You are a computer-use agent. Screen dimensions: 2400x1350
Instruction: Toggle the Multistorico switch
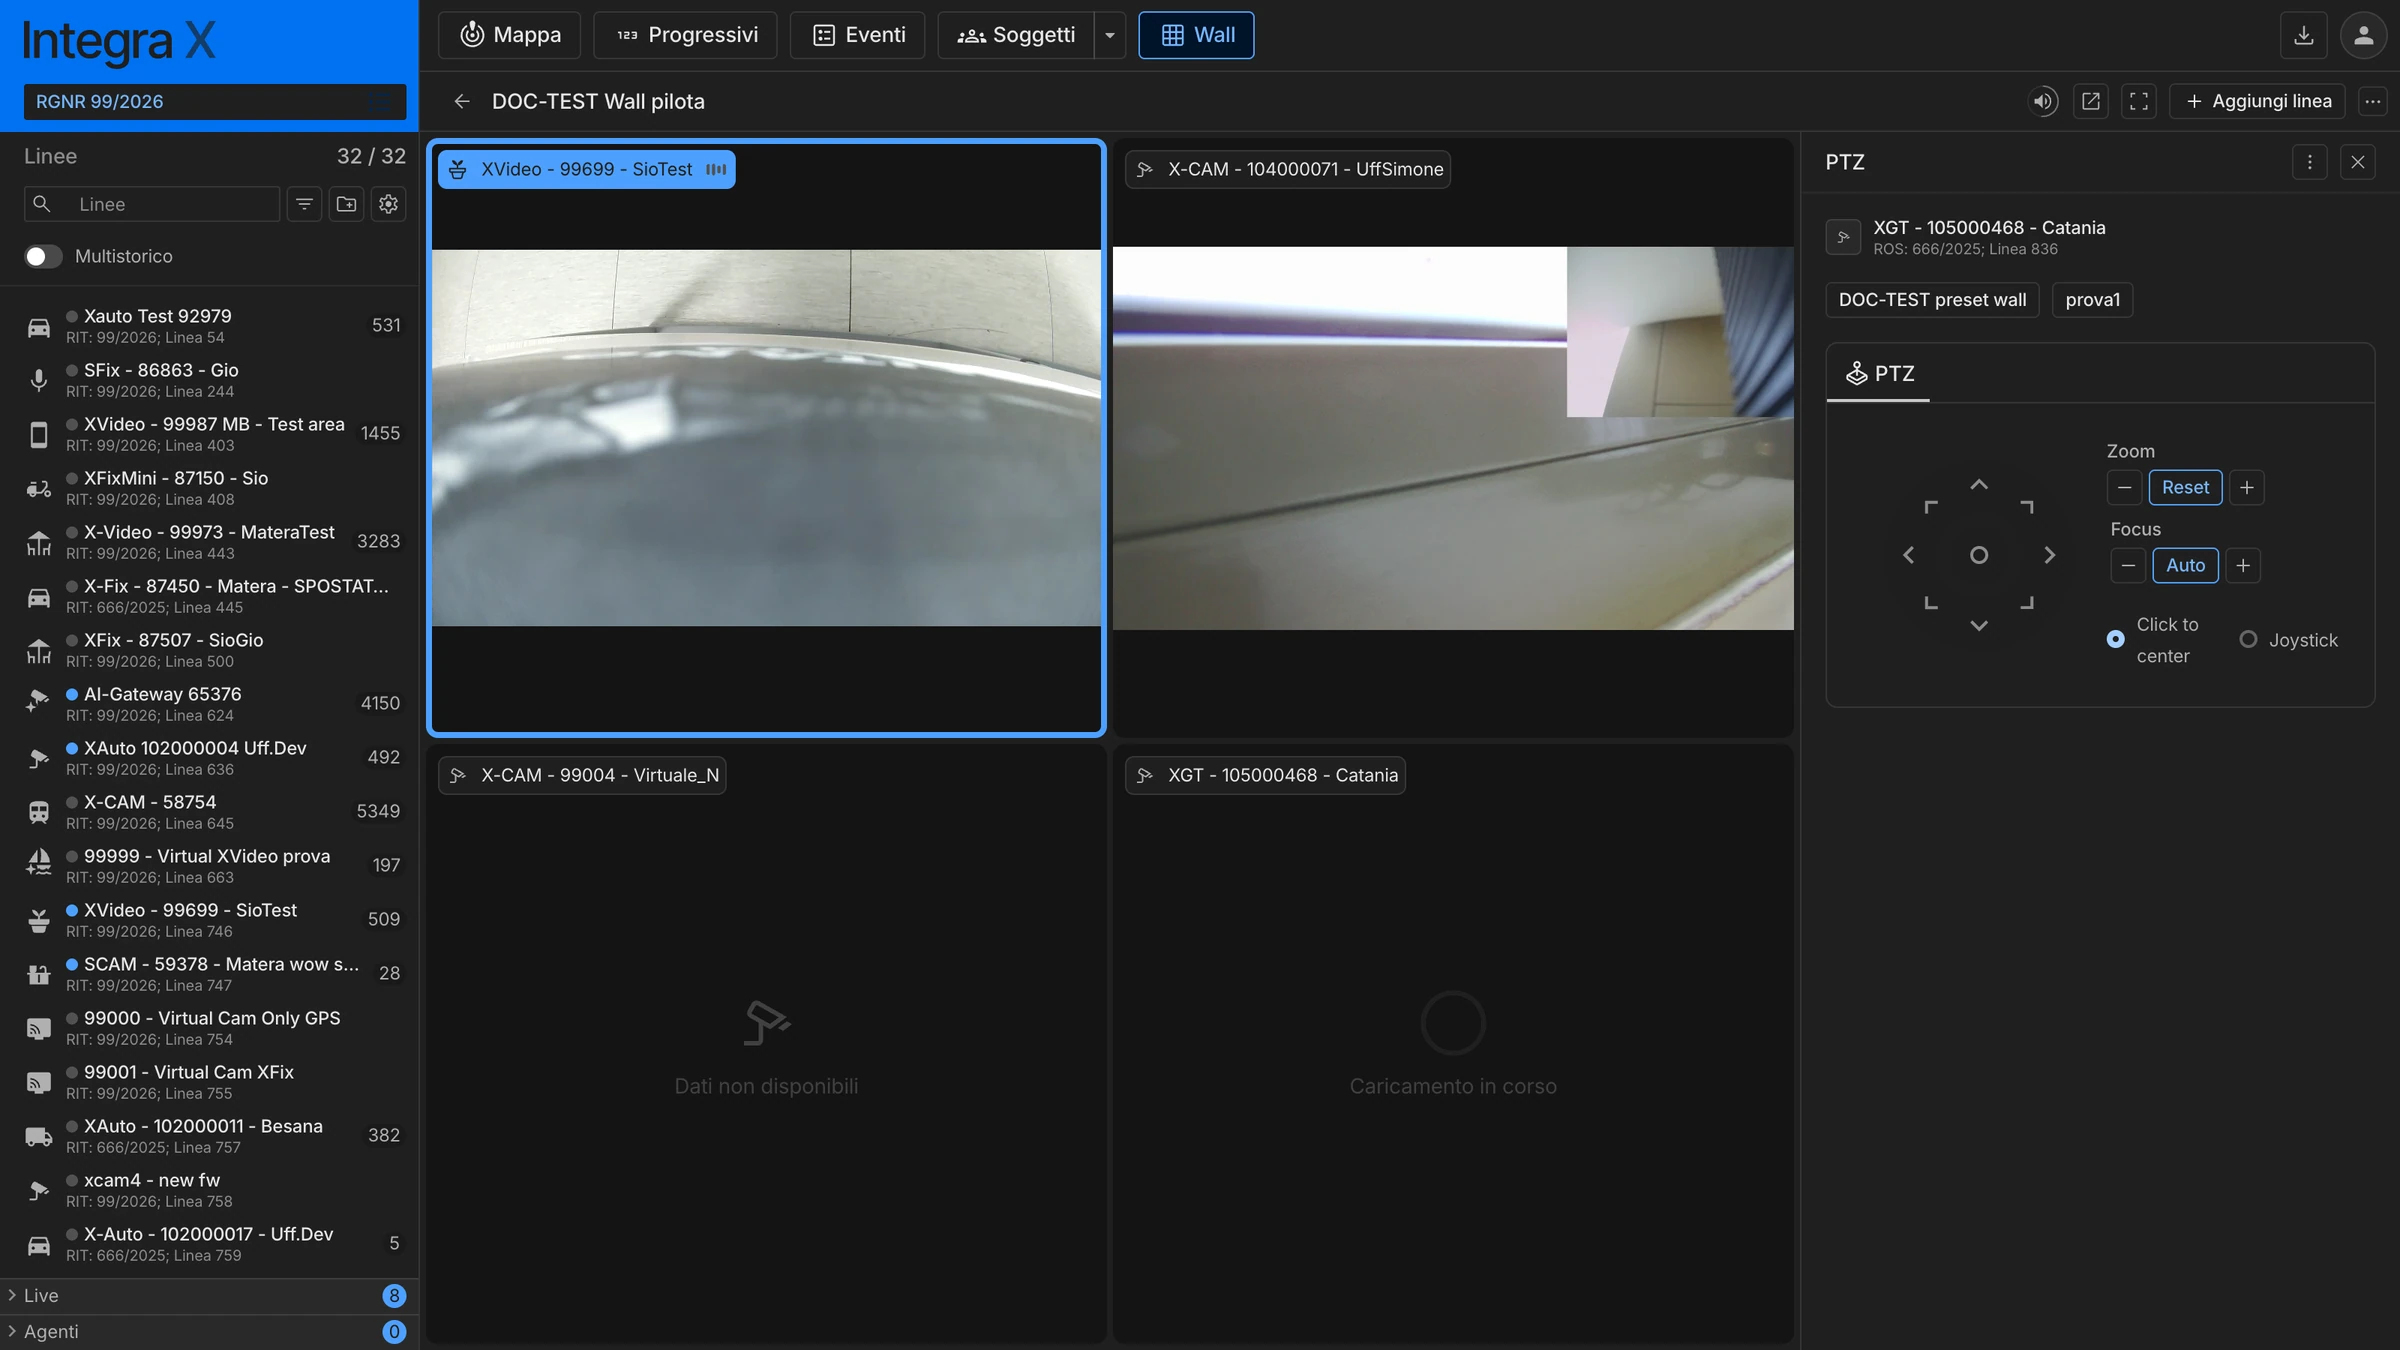click(43, 256)
